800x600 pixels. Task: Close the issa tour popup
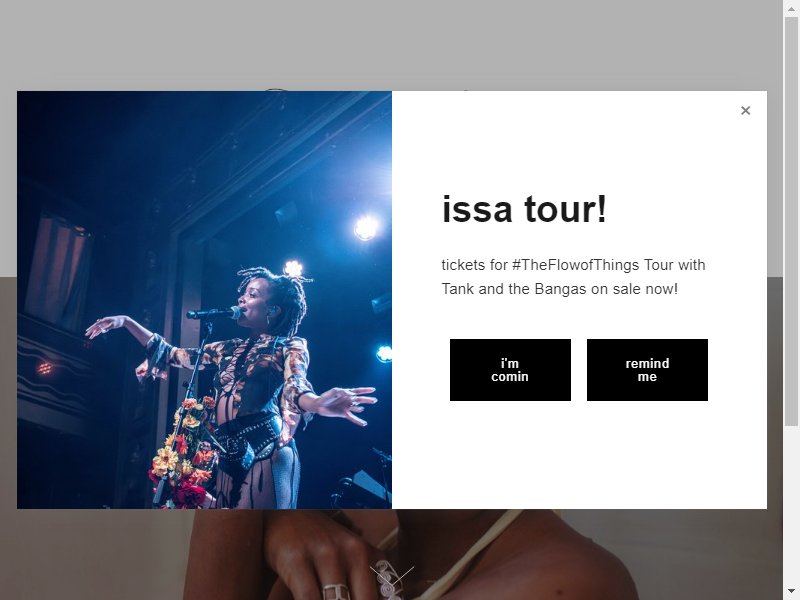tap(745, 110)
